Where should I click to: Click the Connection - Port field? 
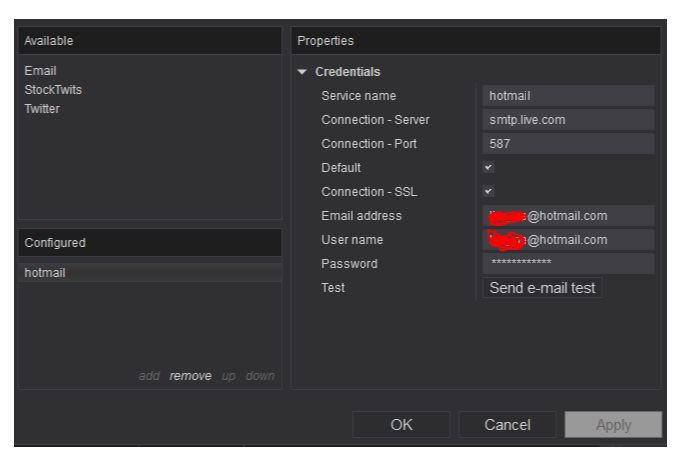click(568, 143)
